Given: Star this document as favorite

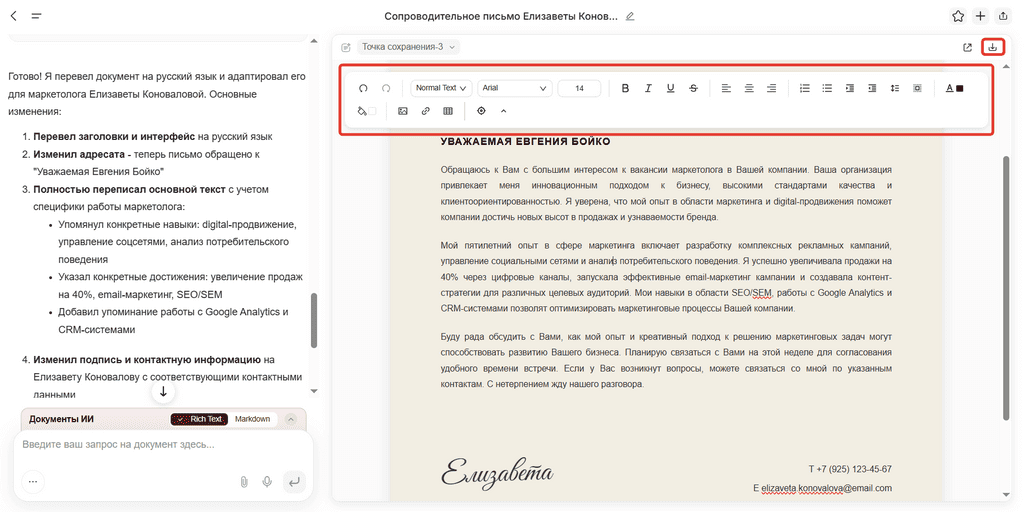Looking at the screenshot, I should click(x=957, y=16).
